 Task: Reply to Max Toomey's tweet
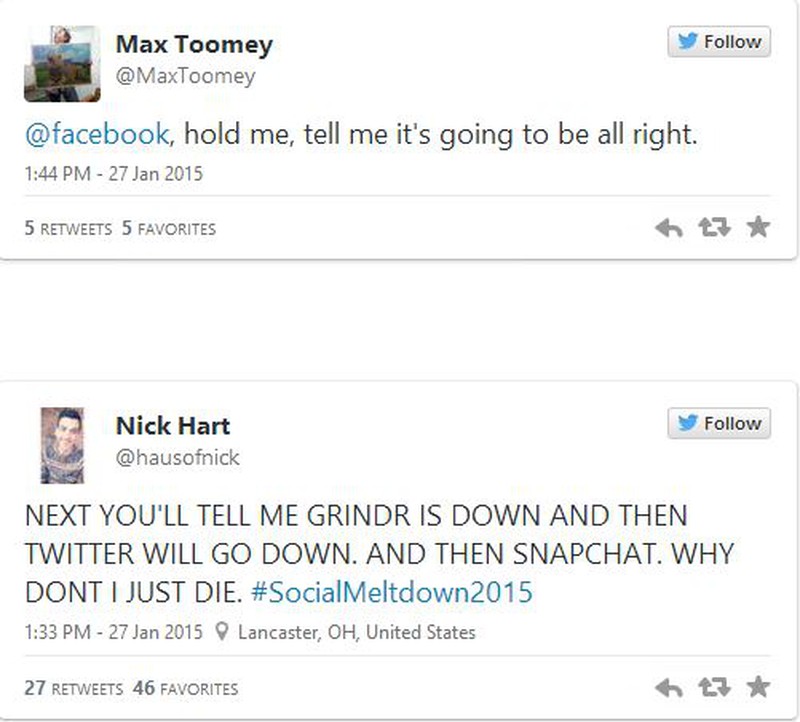tap(668, 228)
